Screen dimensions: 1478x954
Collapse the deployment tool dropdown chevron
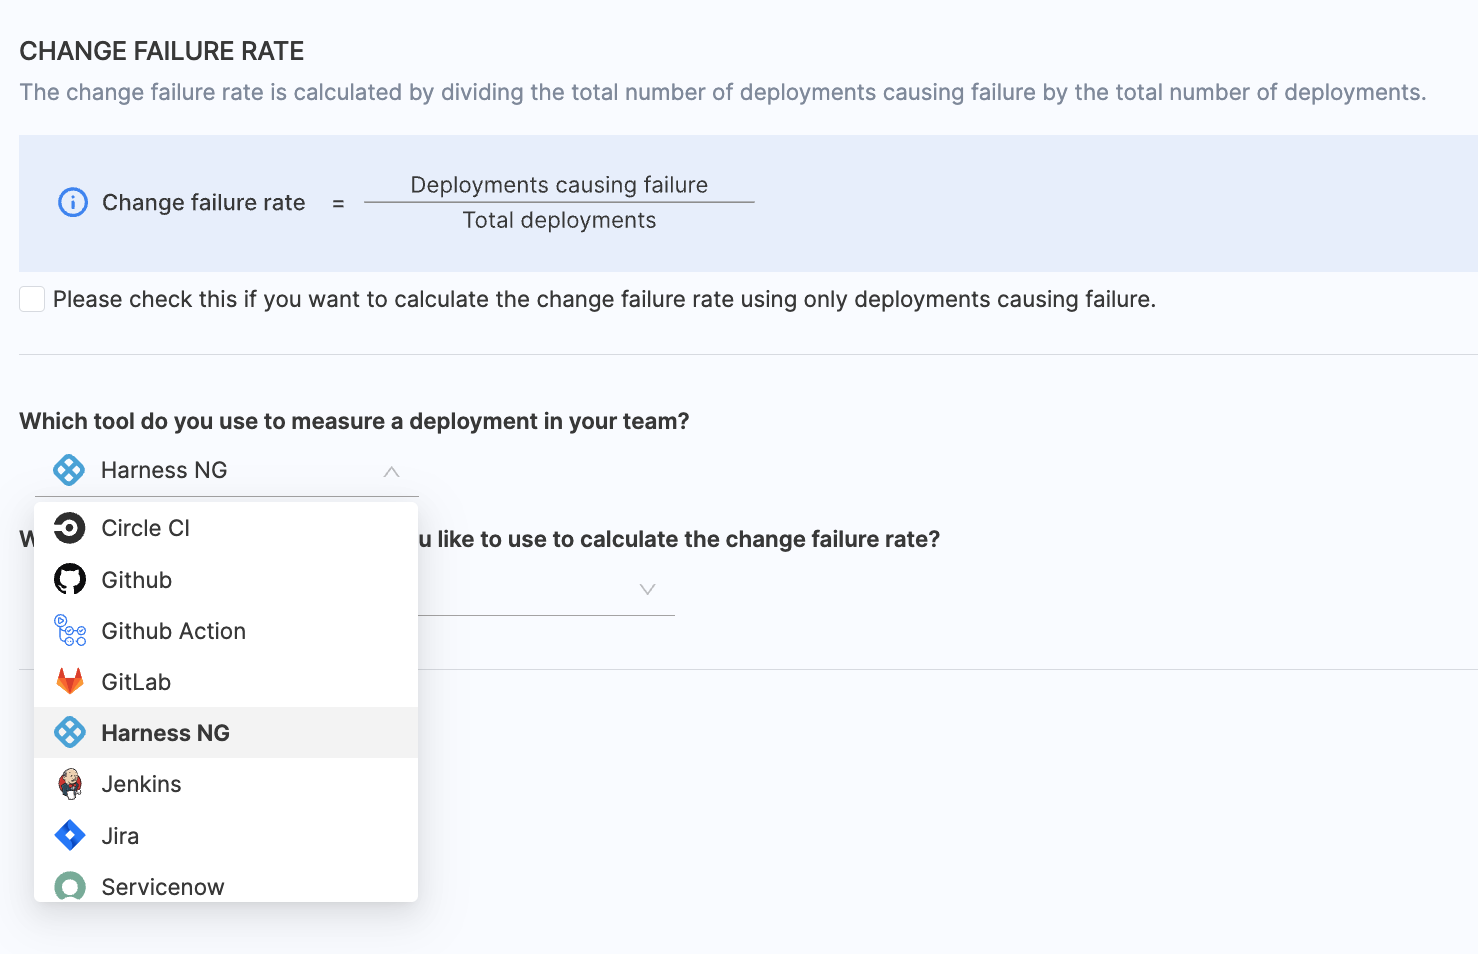[x=391, y=471]
